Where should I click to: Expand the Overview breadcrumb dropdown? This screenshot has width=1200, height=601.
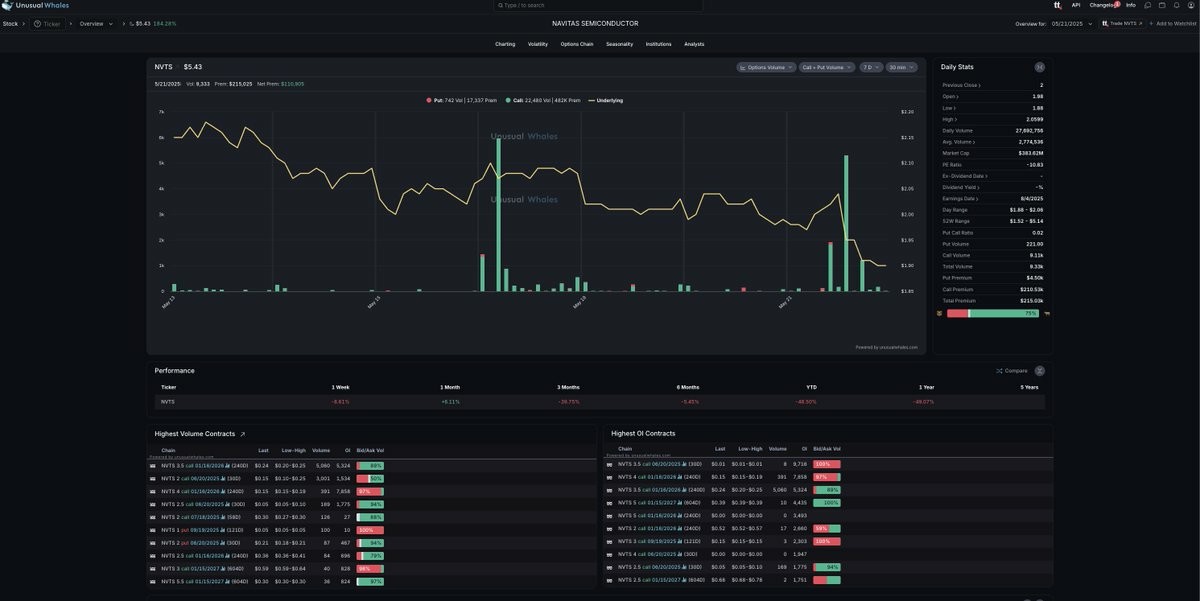pyautogui.click(x=96, y=23)
